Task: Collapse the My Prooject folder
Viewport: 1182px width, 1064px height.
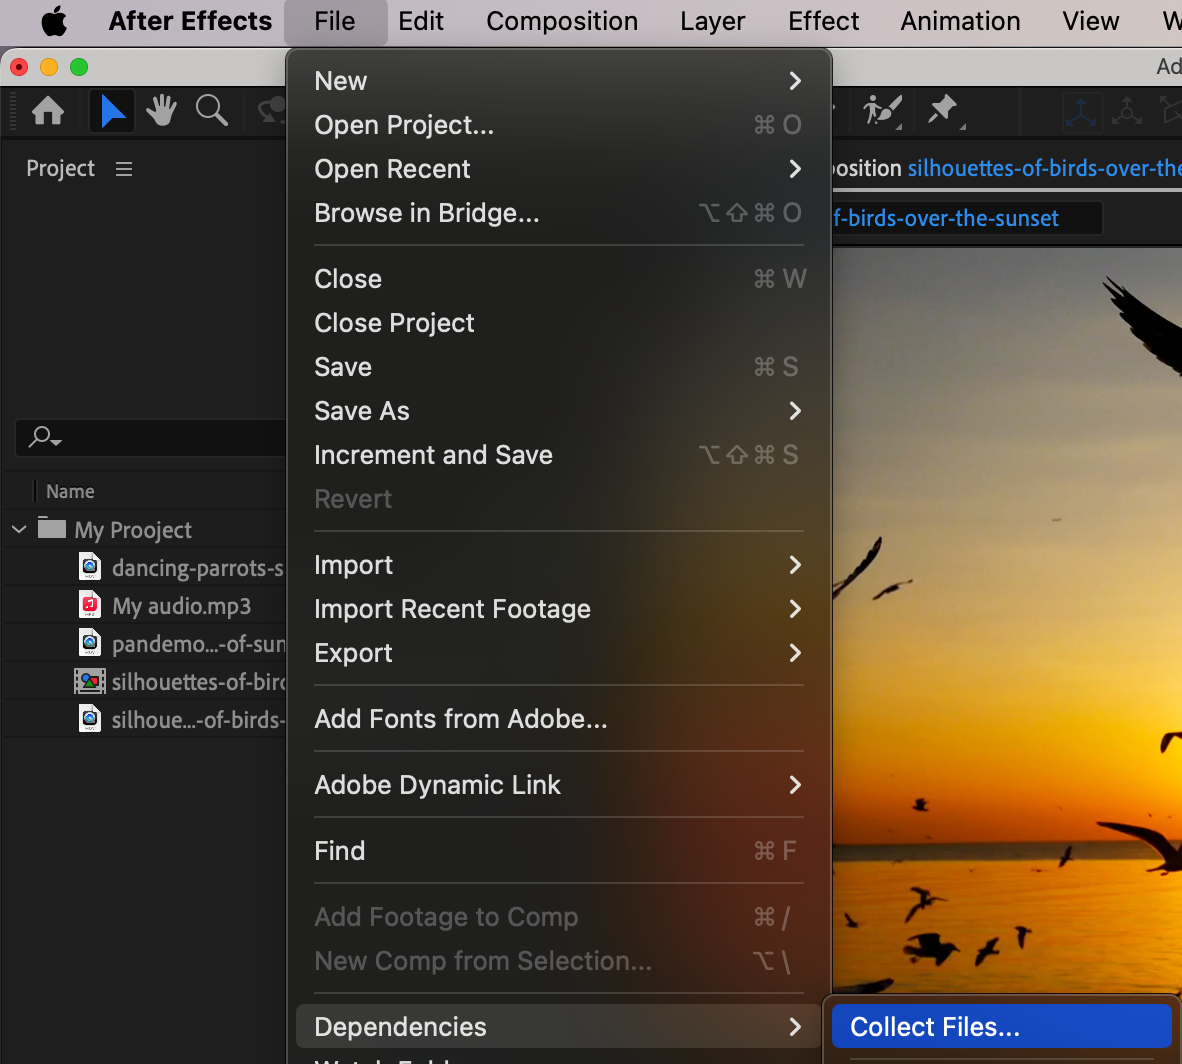Action: click(19, 529)
